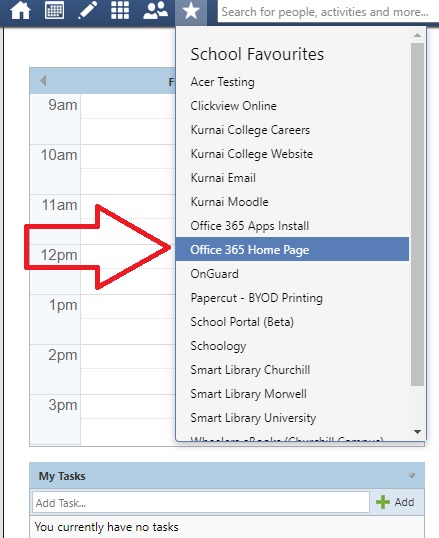Image resolution: width=439 pixels, height=538 pixels.
Task: Toggle the star favourites icon
Action: pyautogui.click(x=191, y=11)
